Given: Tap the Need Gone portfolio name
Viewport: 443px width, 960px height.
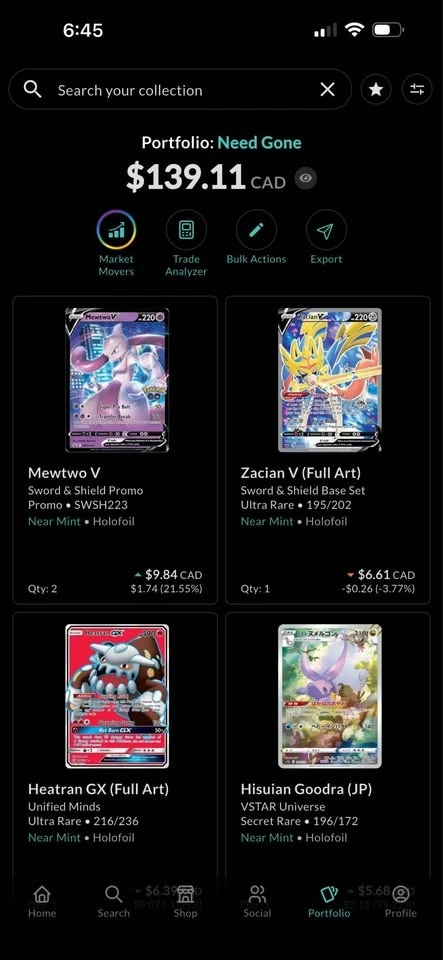Looking at the screenshot, I should [x=259, y=143].
